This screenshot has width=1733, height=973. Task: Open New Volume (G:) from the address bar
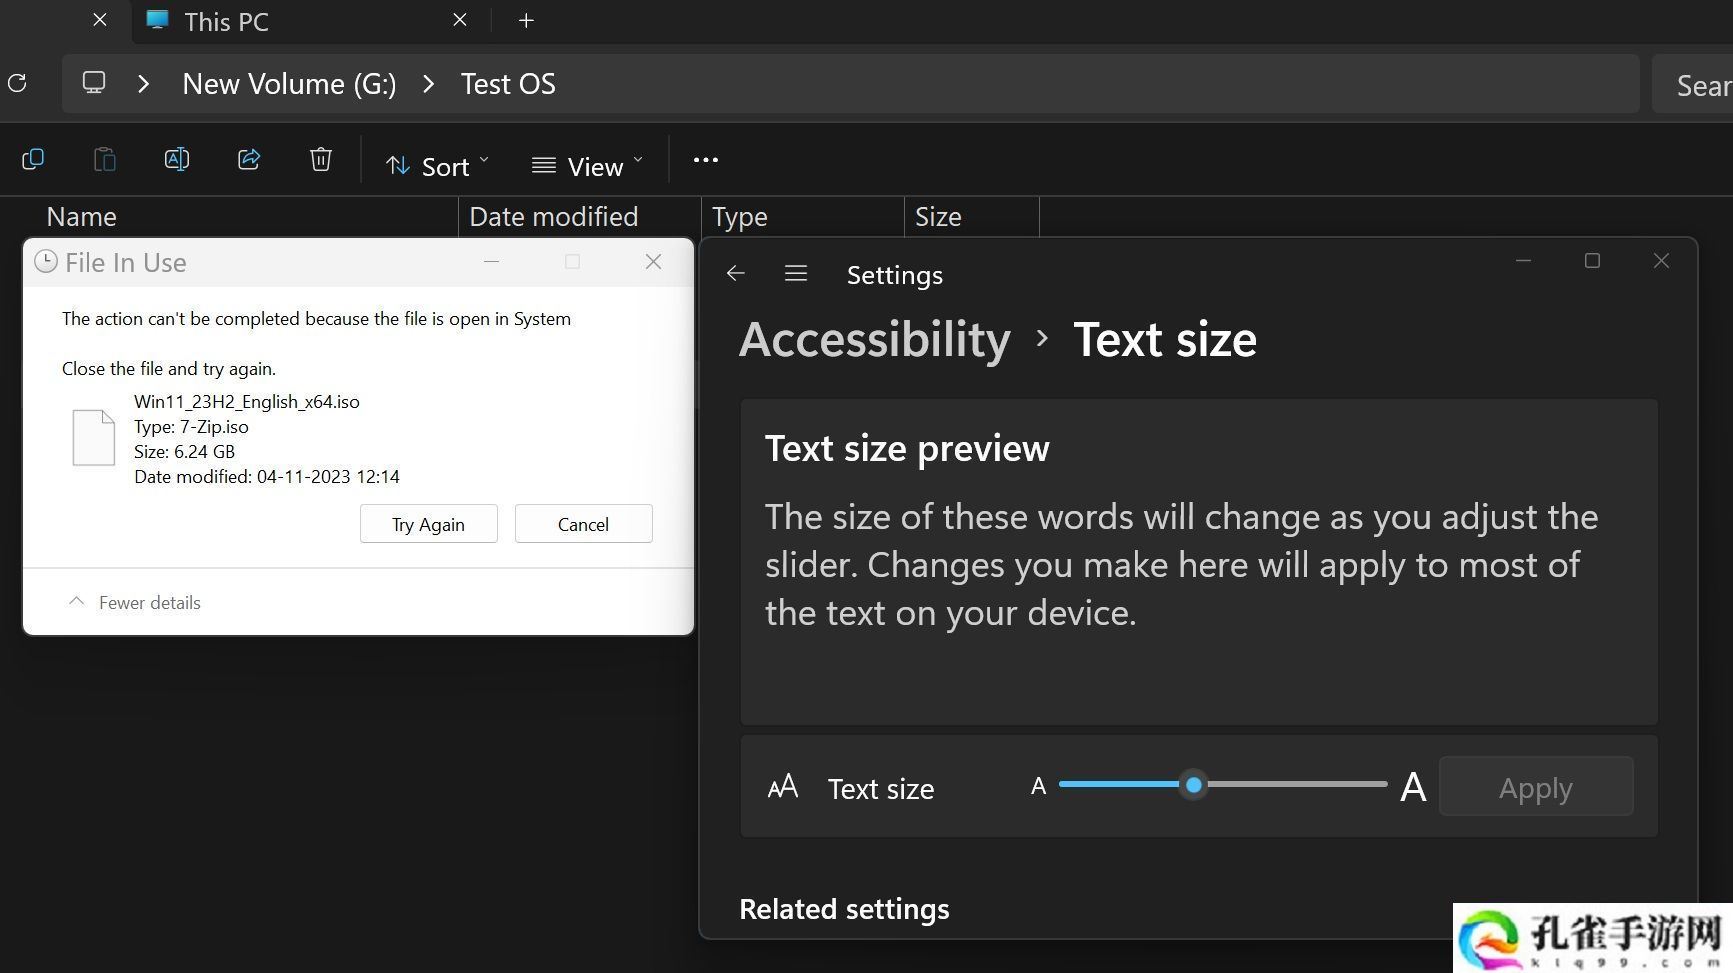[x=288, y=83]
